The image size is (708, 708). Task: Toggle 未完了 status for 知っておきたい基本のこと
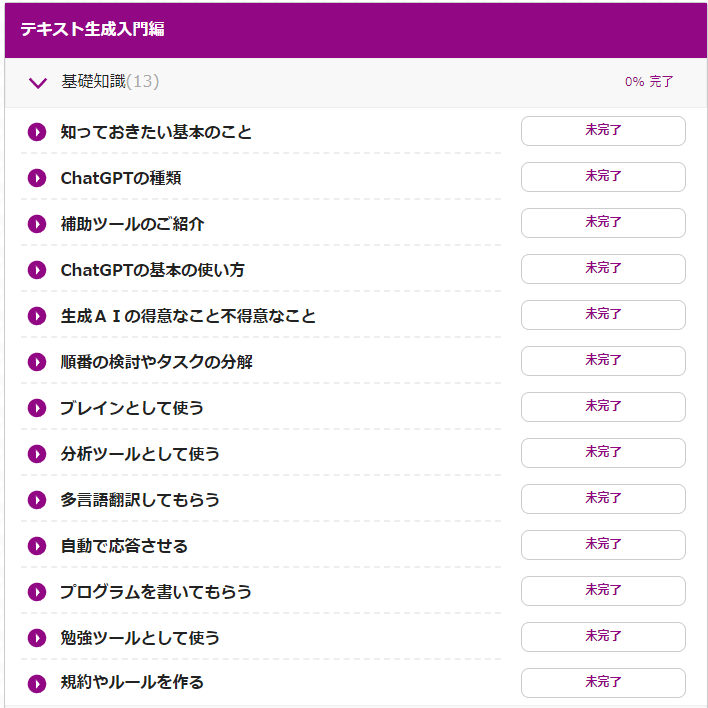point(603,131)
